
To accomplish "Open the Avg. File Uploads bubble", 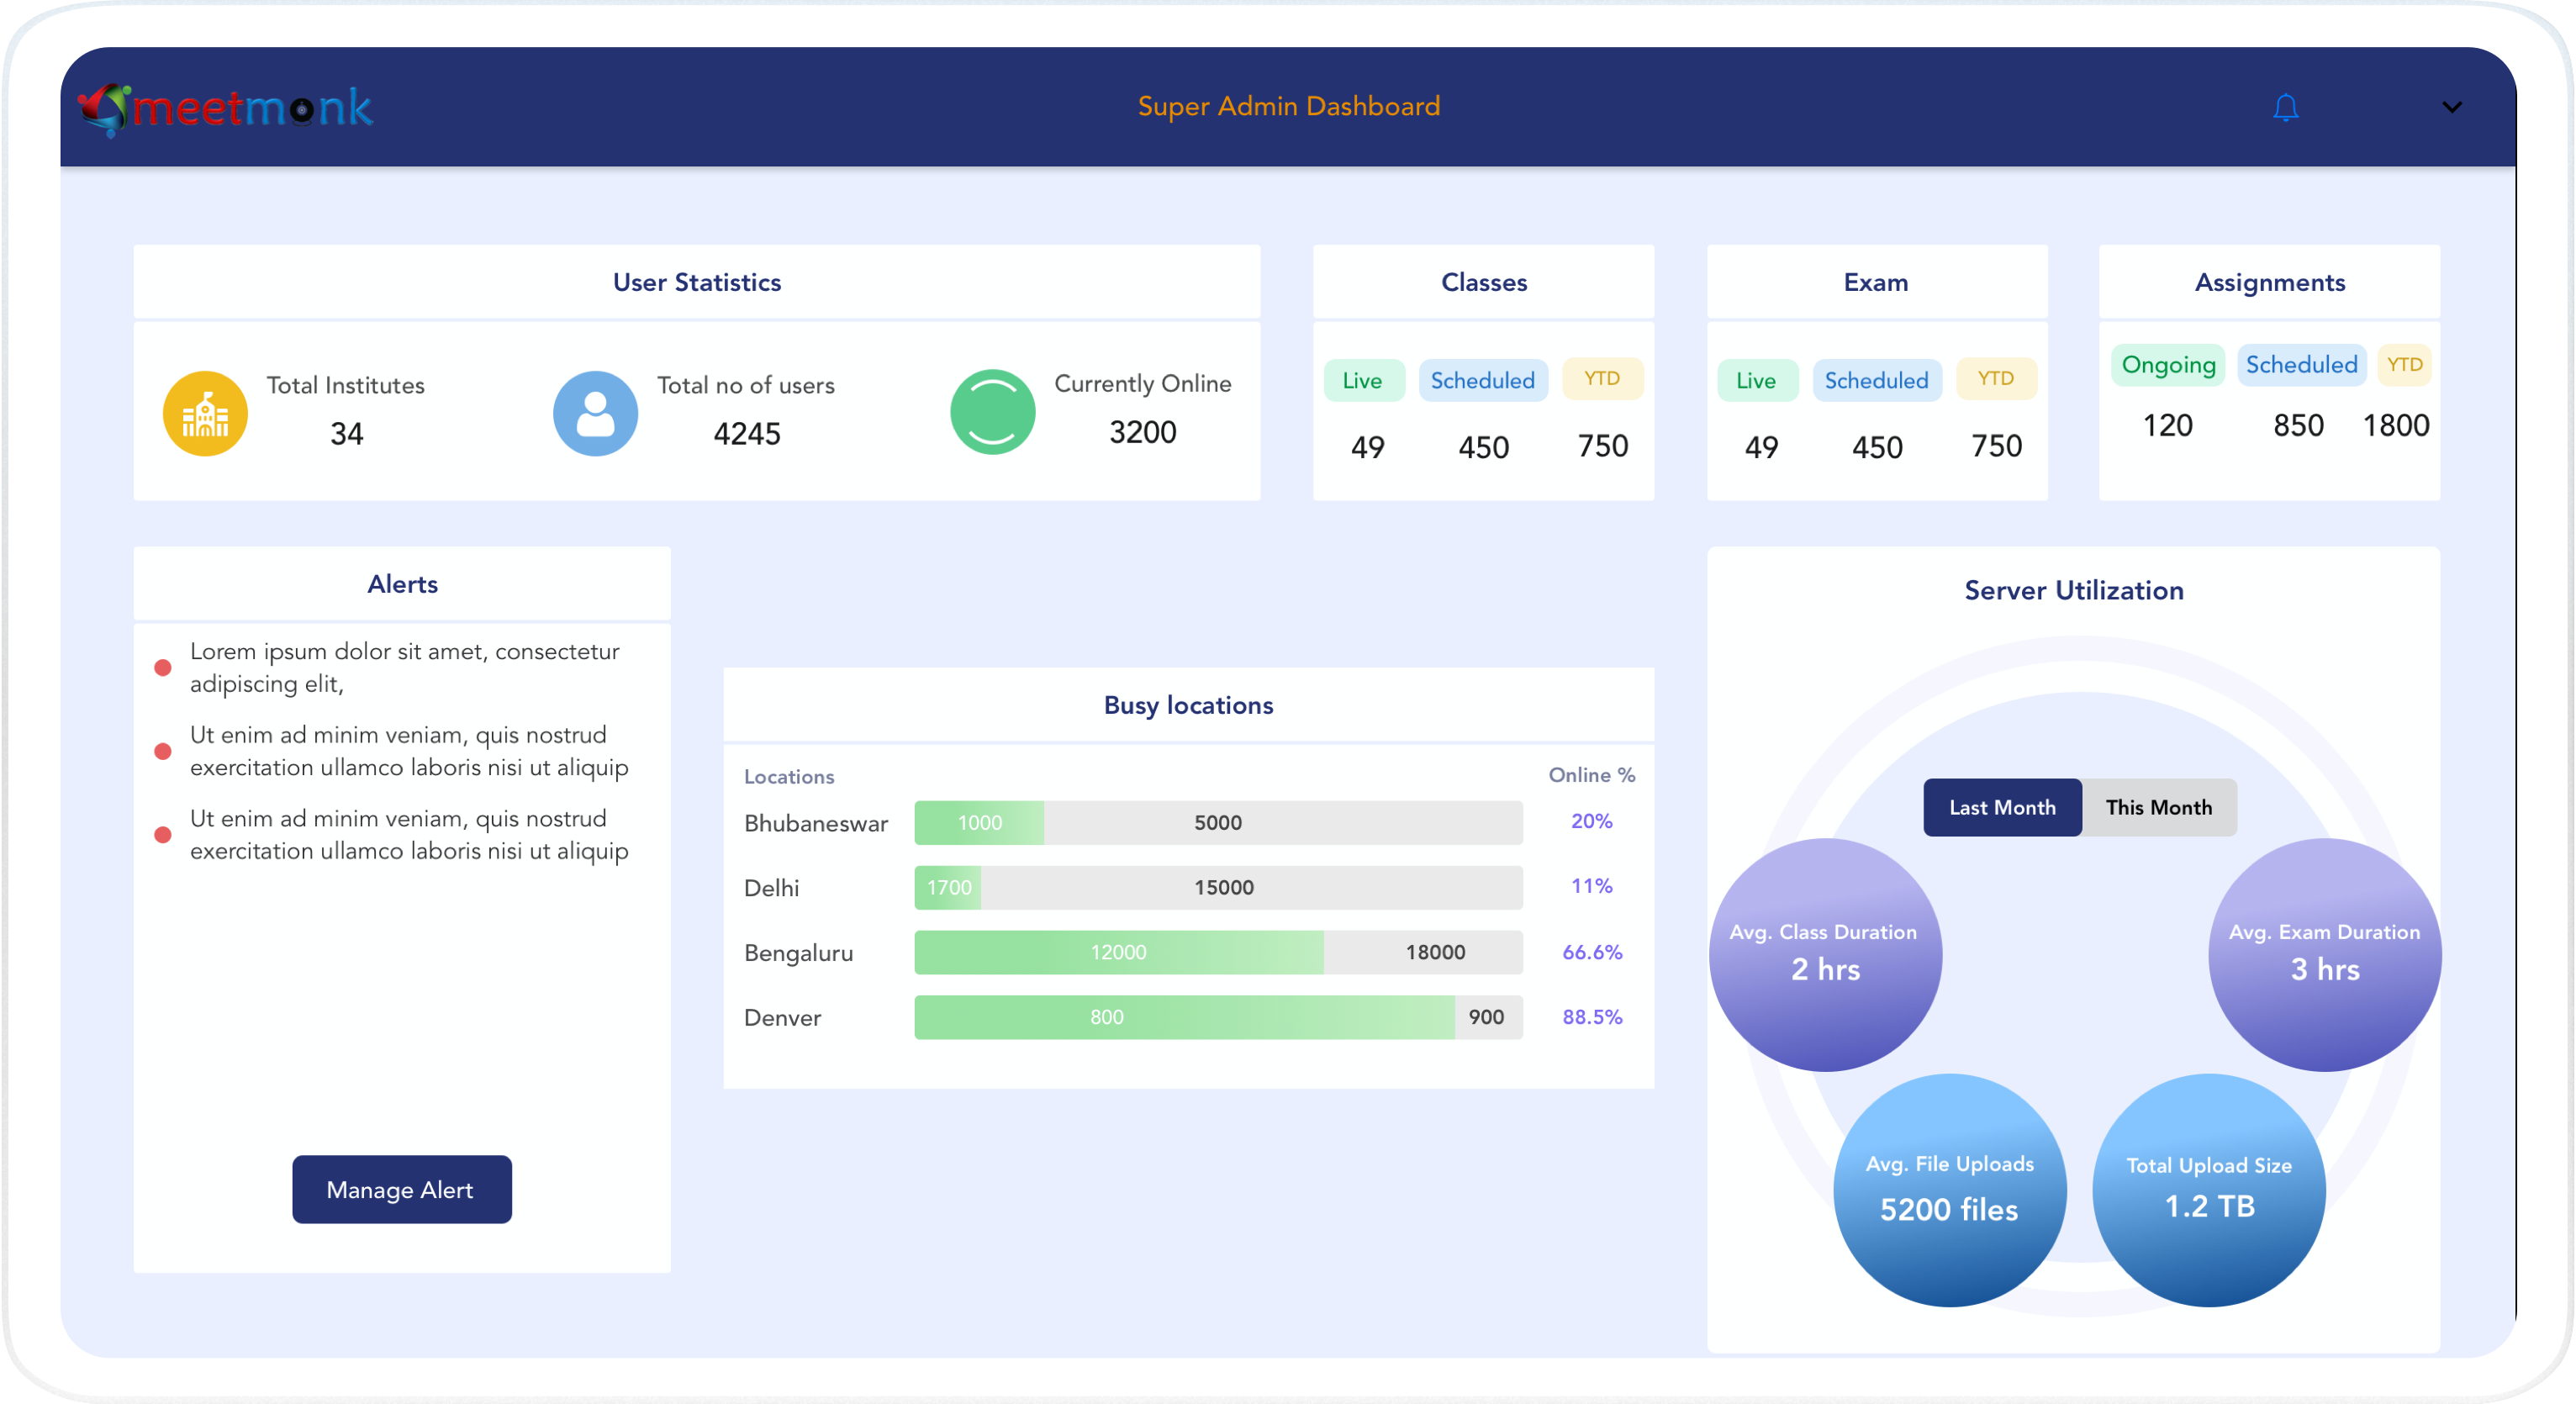I will [x=1948, y=1190].
